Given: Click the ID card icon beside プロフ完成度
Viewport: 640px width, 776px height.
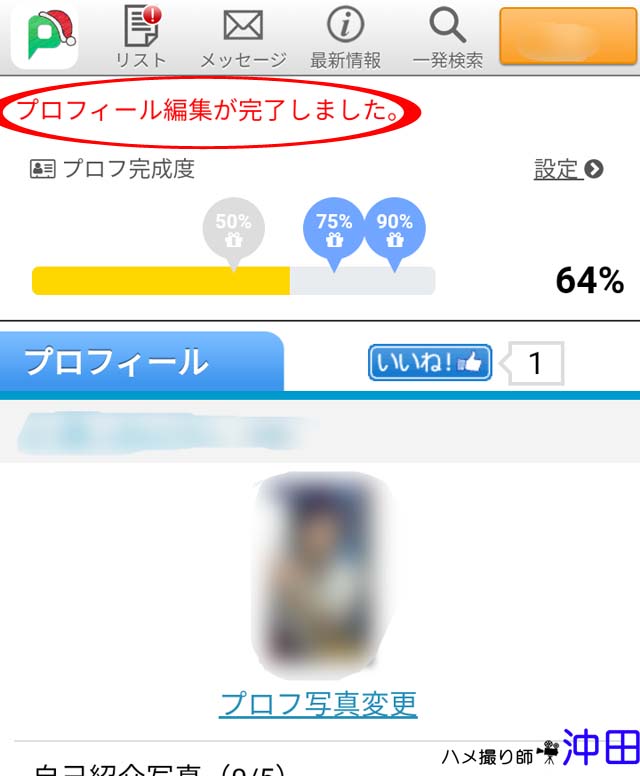Looking at the screenshot, I should click(x=43, y=169).
